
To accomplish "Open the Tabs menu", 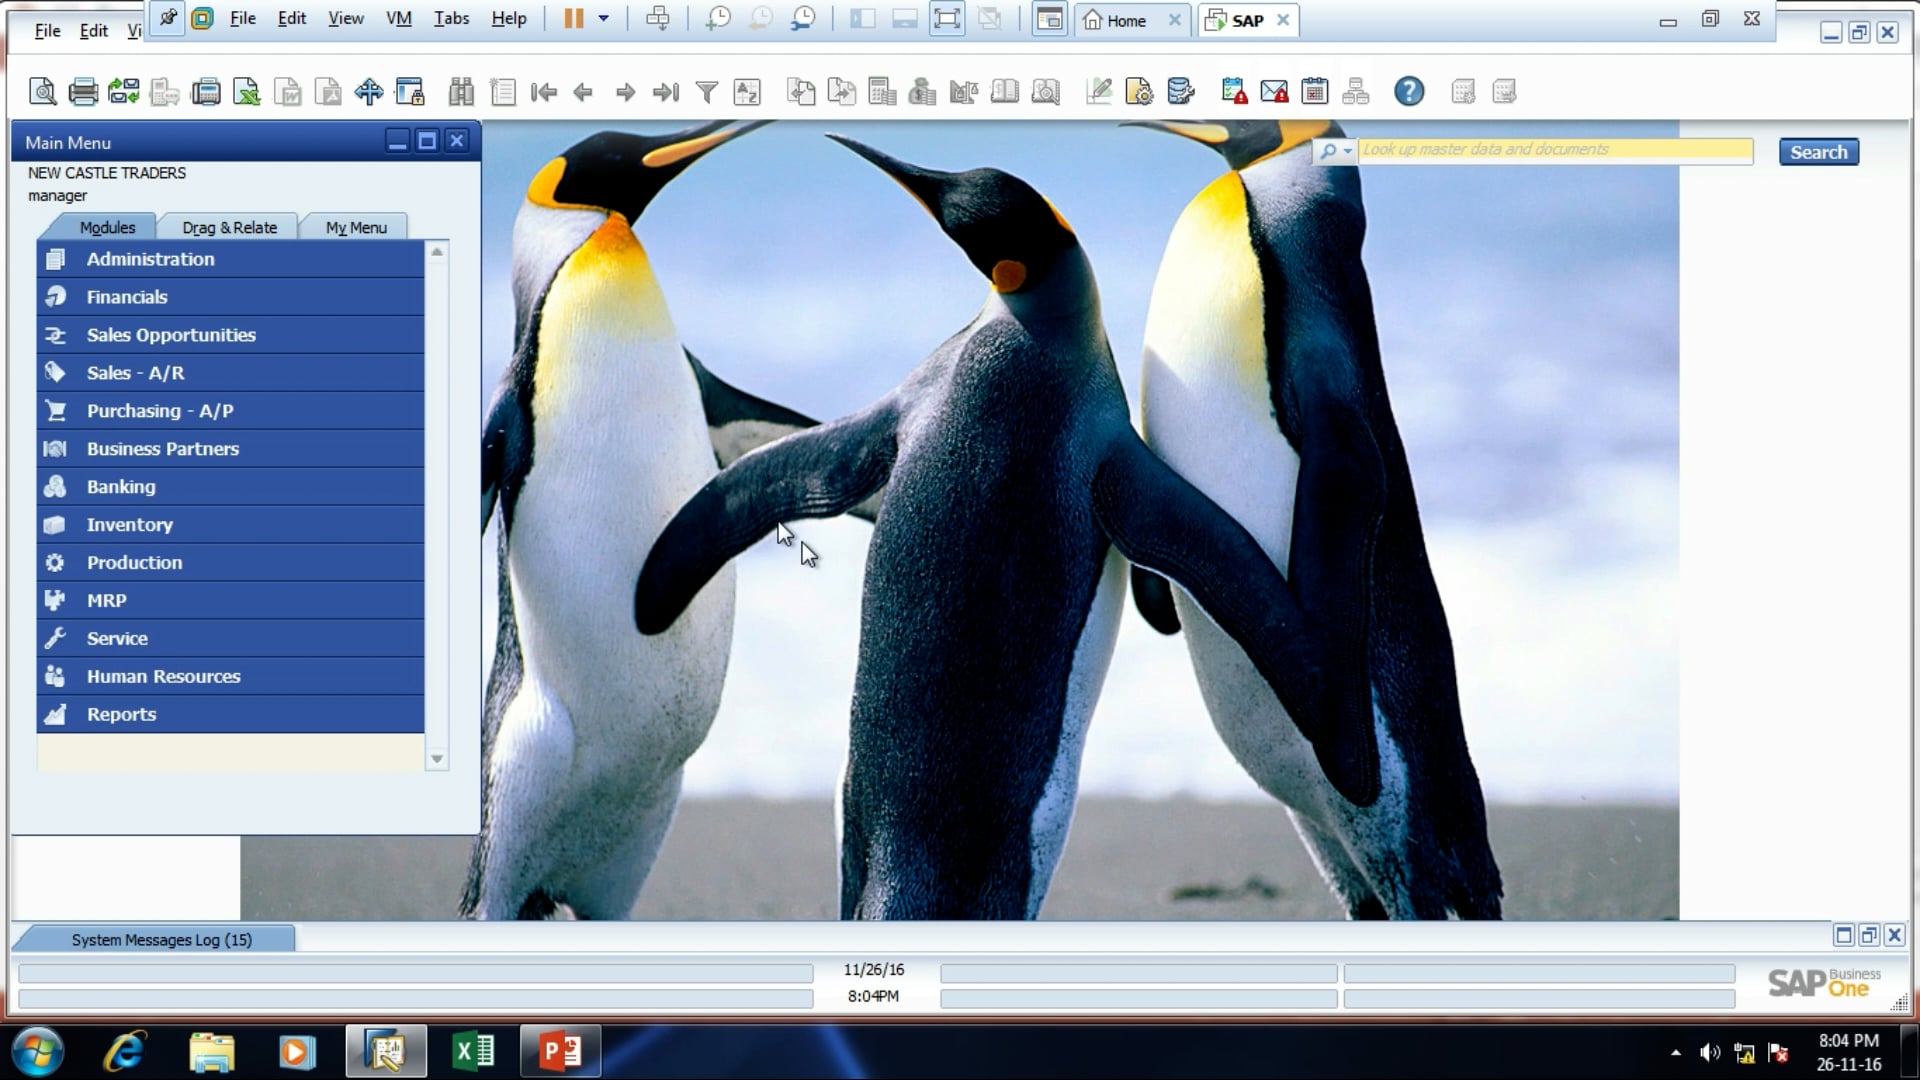I will [451, 19].
